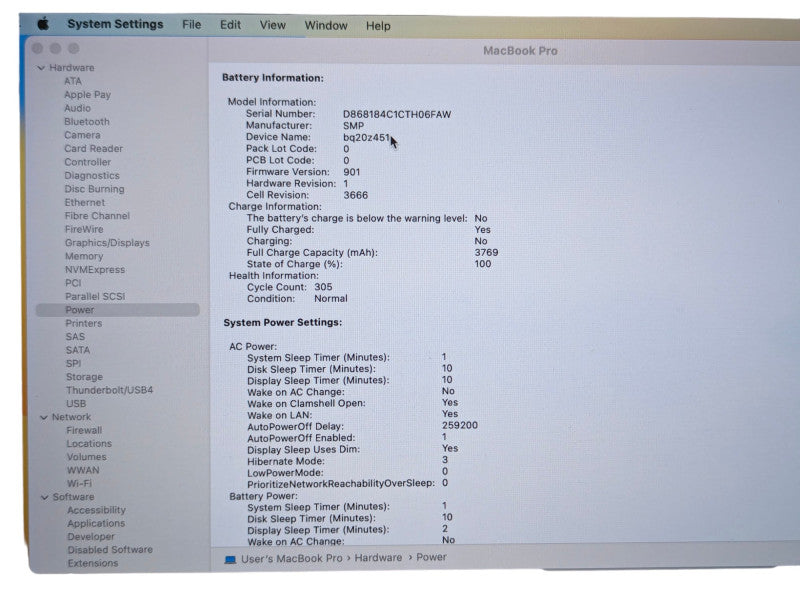Select USB in the sidebar

point(76,404)
